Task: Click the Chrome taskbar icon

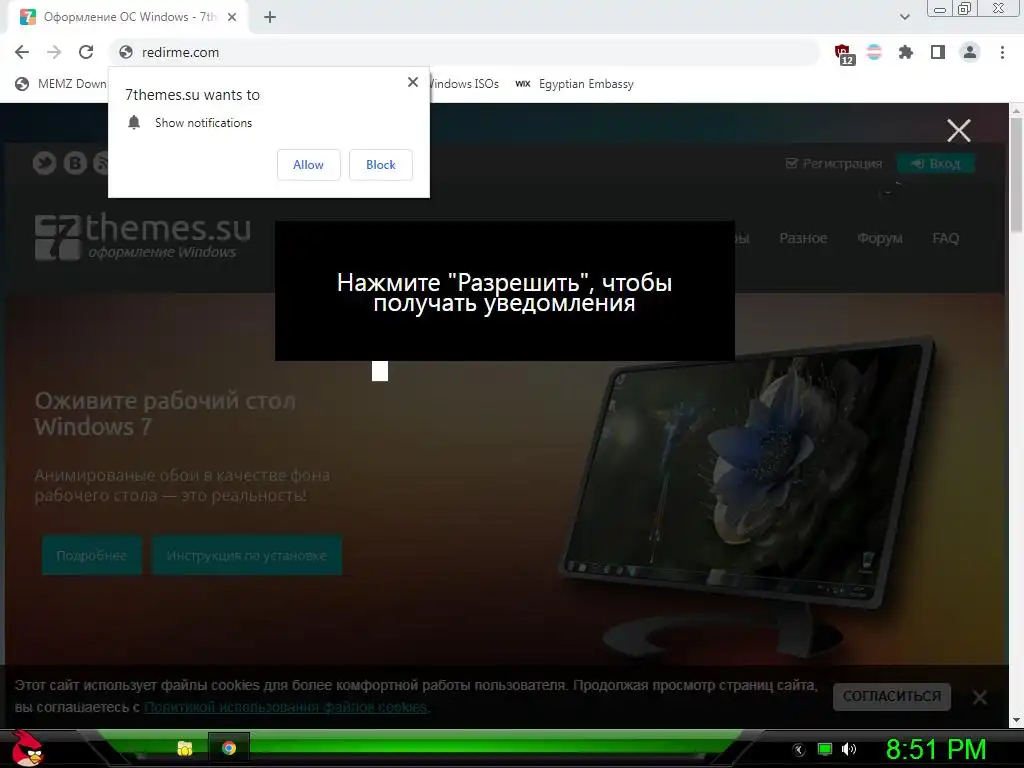Action: (229, 748)
